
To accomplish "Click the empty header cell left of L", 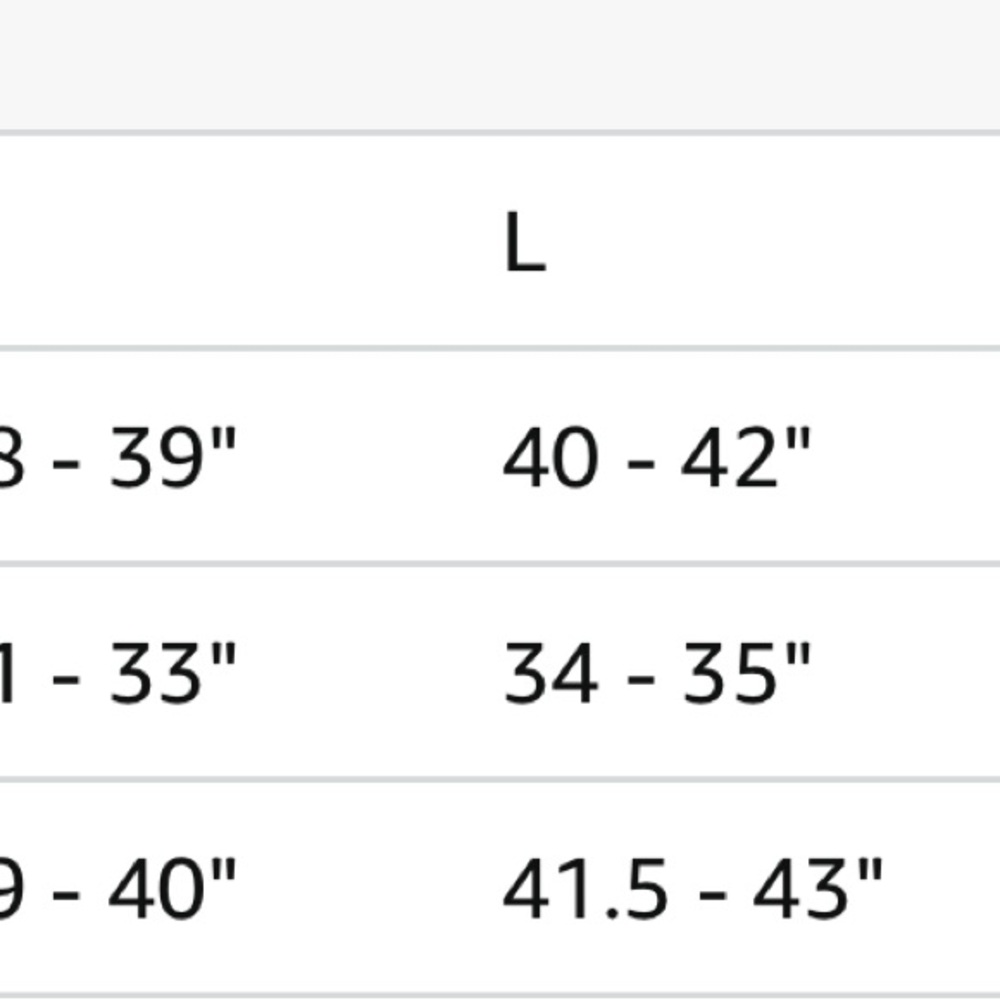I will click(x=236, y=242).
